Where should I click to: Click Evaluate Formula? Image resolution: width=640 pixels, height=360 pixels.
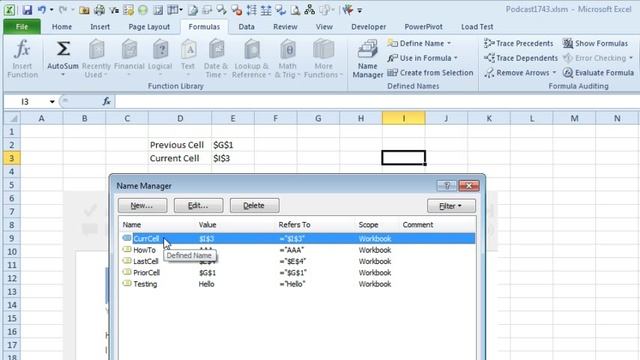pyautogui.click(x=598, y=73)
